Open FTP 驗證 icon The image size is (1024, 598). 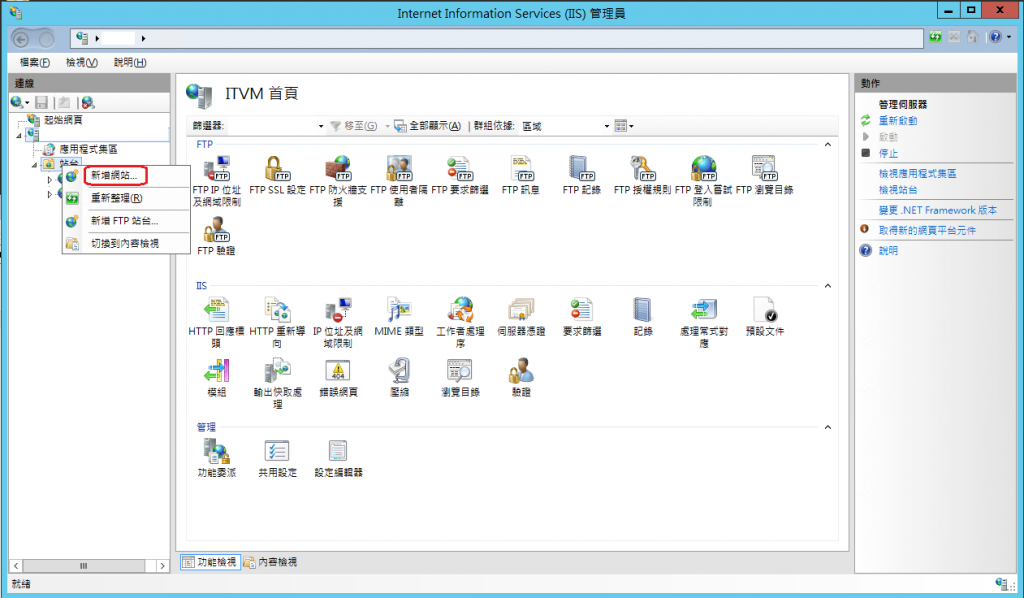coord(216,236)
